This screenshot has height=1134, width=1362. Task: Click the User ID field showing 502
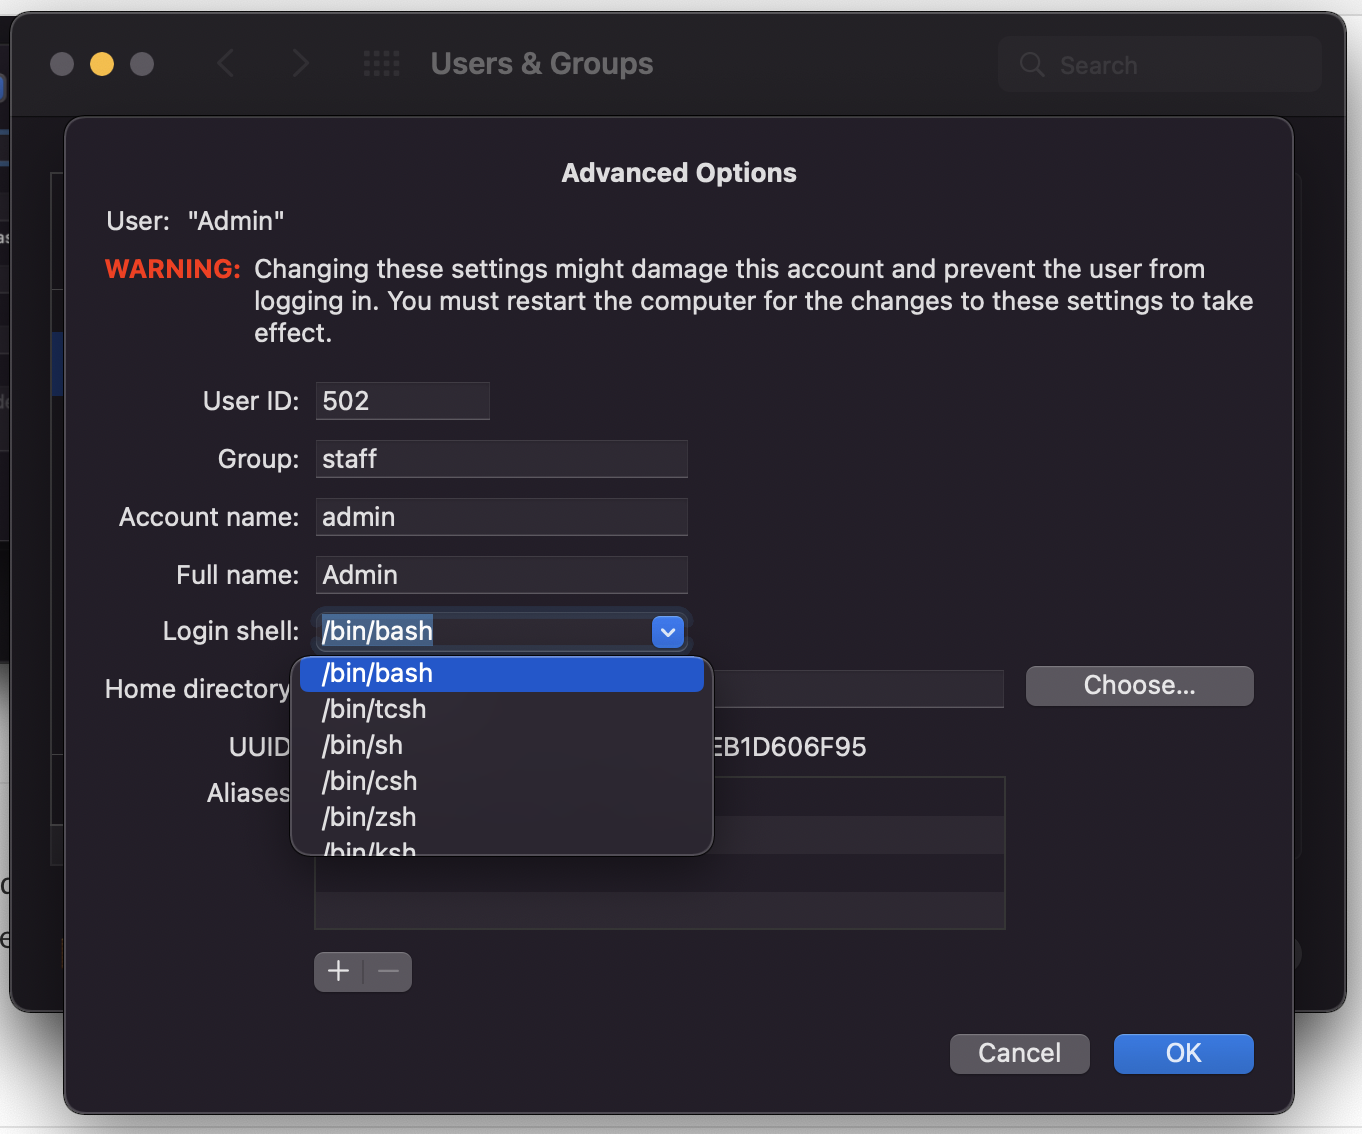point(403,401)
